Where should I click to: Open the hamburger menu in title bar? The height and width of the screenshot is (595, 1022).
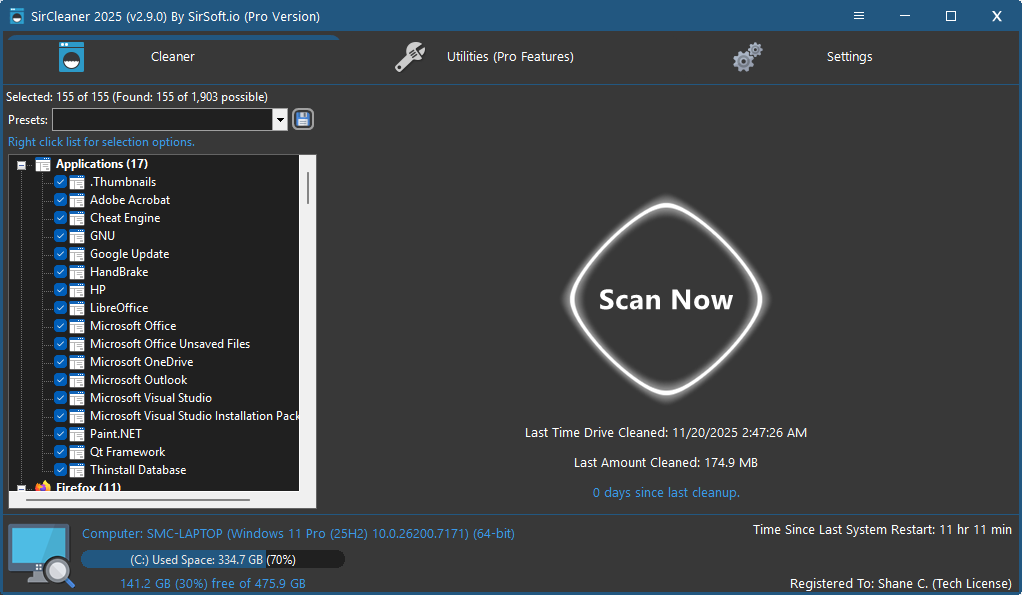(x=859, y=16)
